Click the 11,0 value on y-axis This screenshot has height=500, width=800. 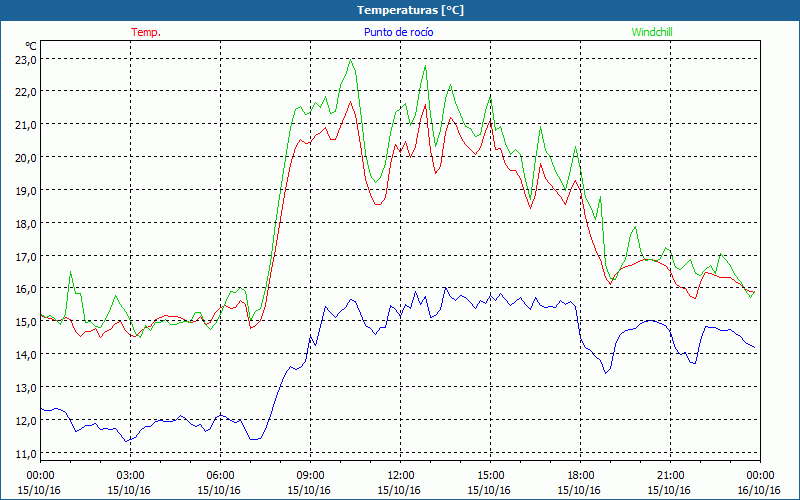(26, 453)
